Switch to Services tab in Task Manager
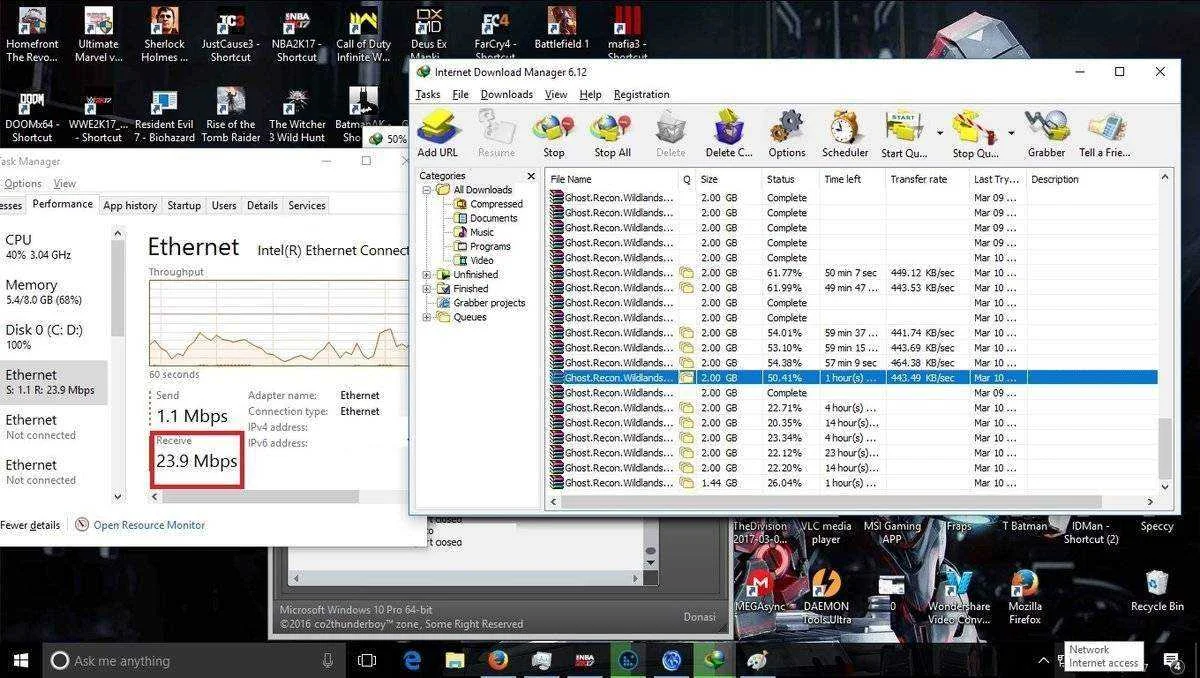 (x=307, y=205)
